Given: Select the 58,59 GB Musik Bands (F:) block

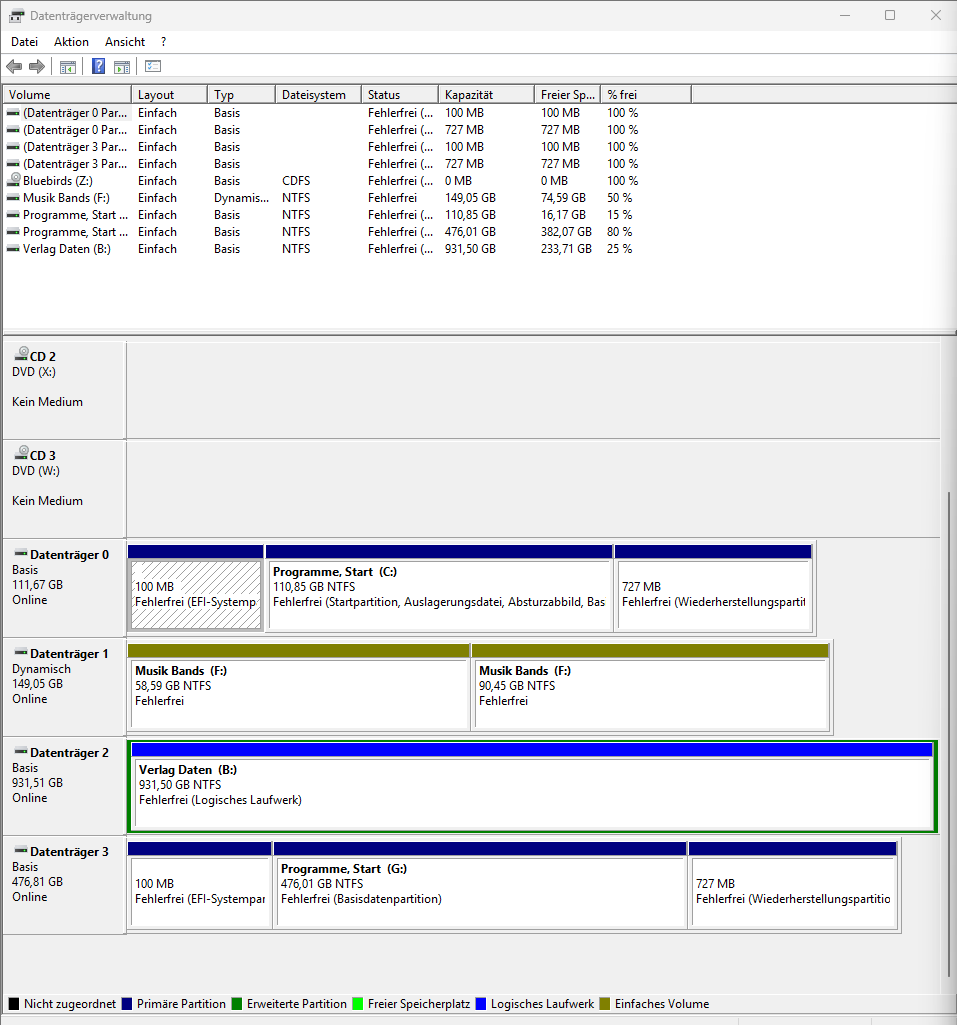Looking at the screenshot, I should coord(299,687).
